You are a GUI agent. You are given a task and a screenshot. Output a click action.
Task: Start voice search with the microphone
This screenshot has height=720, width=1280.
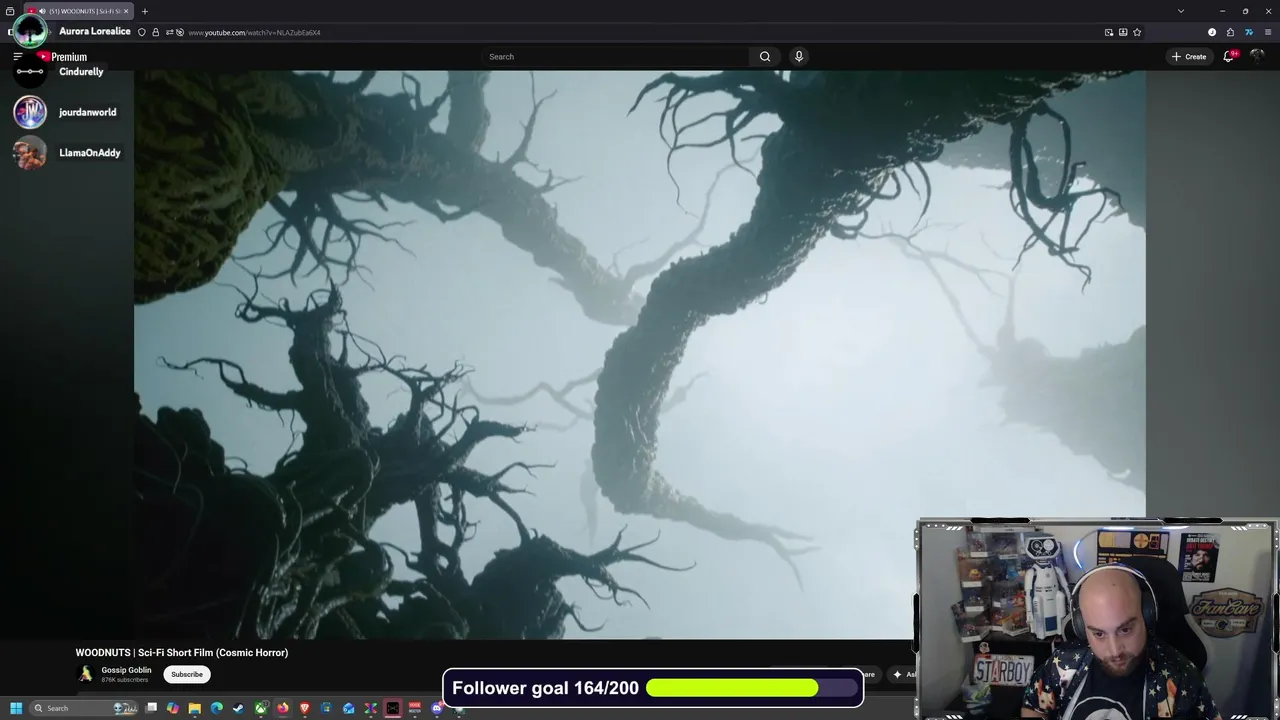point(799,57)
